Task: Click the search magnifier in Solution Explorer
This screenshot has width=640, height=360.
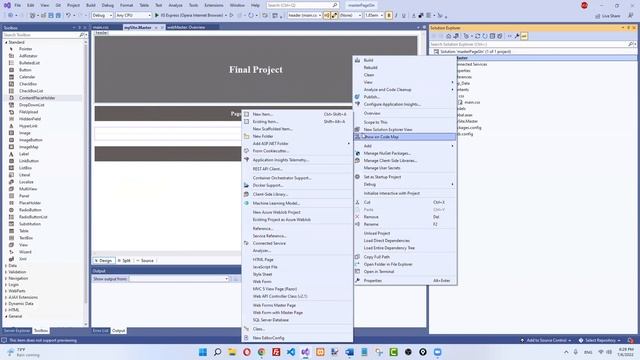Action: [x=631, y=44]
